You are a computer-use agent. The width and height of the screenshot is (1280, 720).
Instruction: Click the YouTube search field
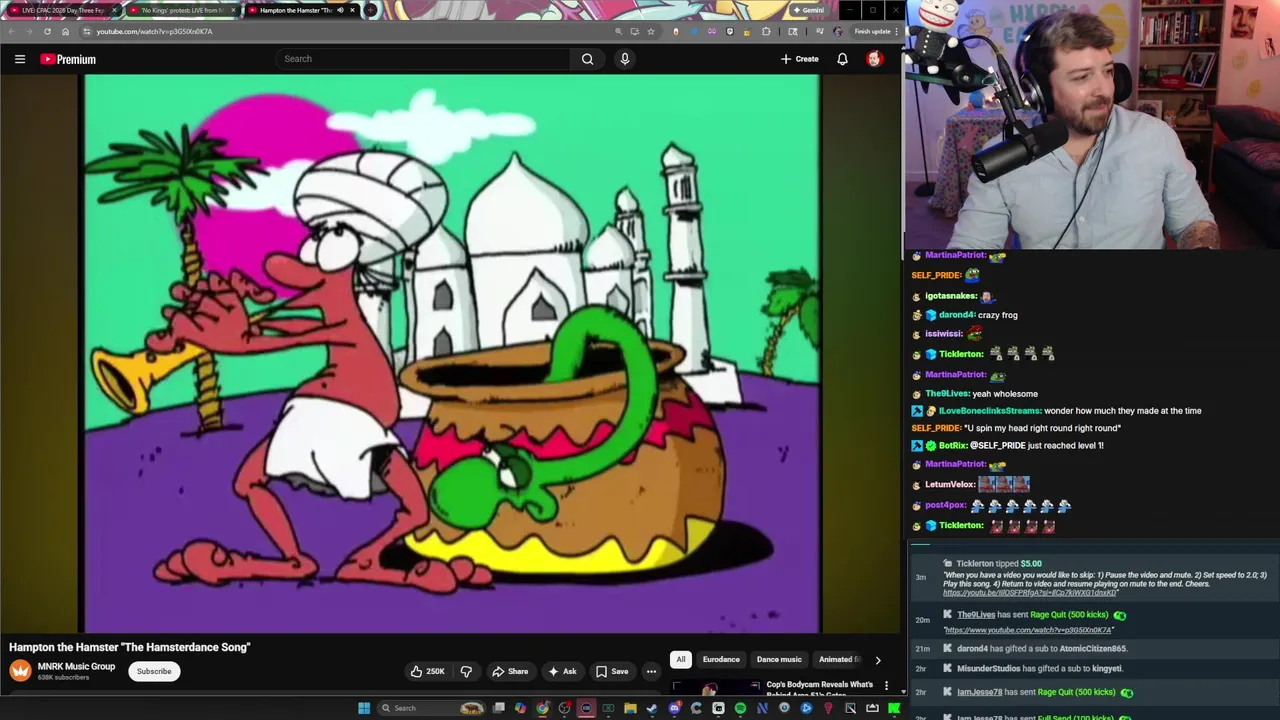click(x=424, y=59)
